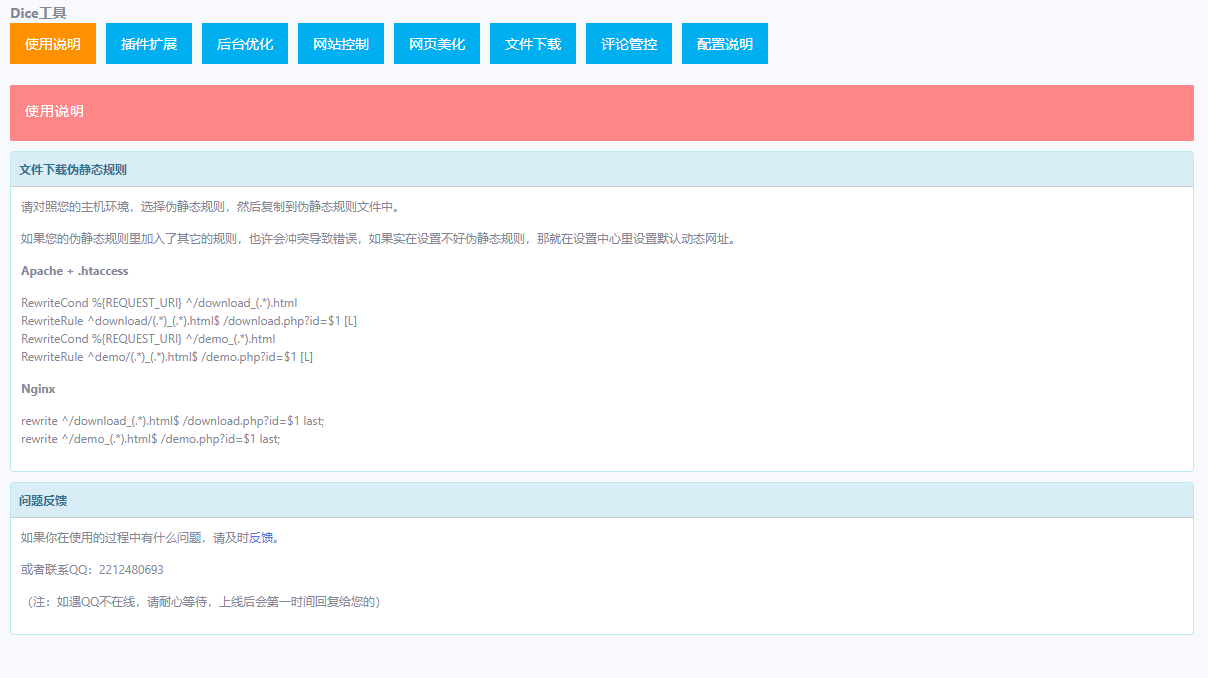Open the 使用说明 tab
The height and width of the screenshot is (678, 1208).
pos(53,44)
